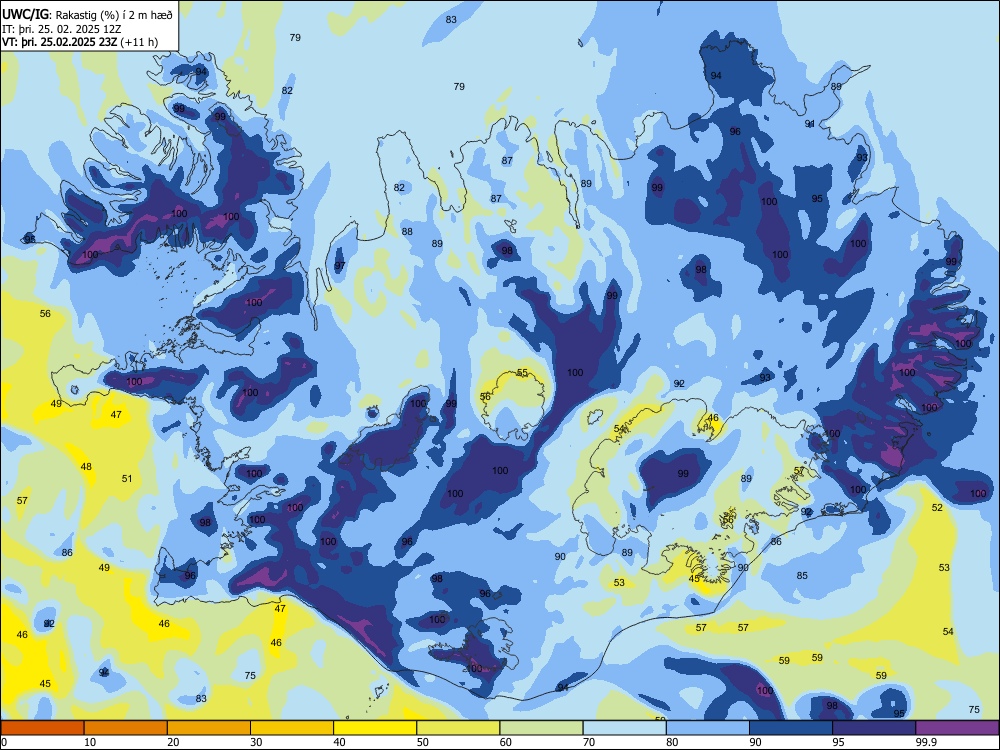Click the '20' legend scale label
The image size is (1000, 750).
[x=173, y=742]
